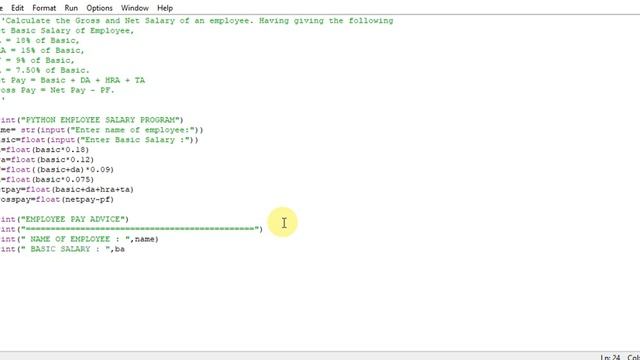This screenshot has height=360, width=640.
Task: Click the 'Pay = Net Pay - PF.' line
Action: (x=57, y=90)
